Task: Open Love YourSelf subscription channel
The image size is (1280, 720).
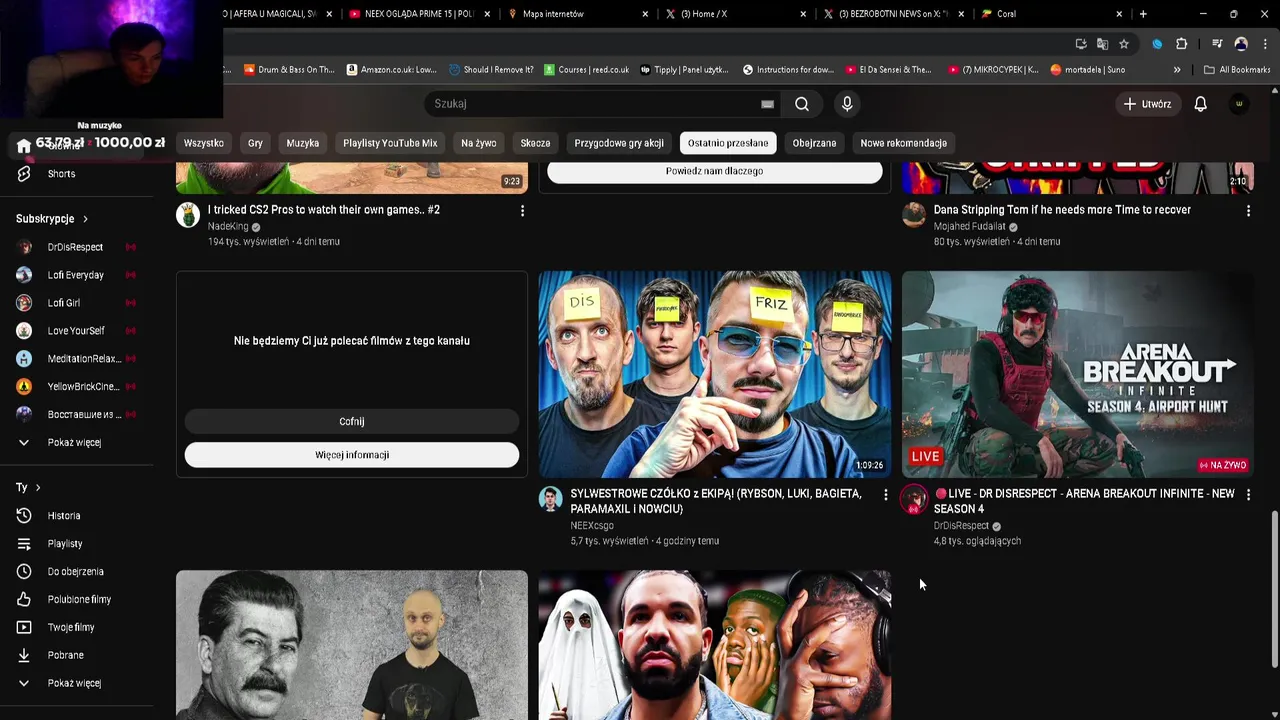Action: (75, 331)
